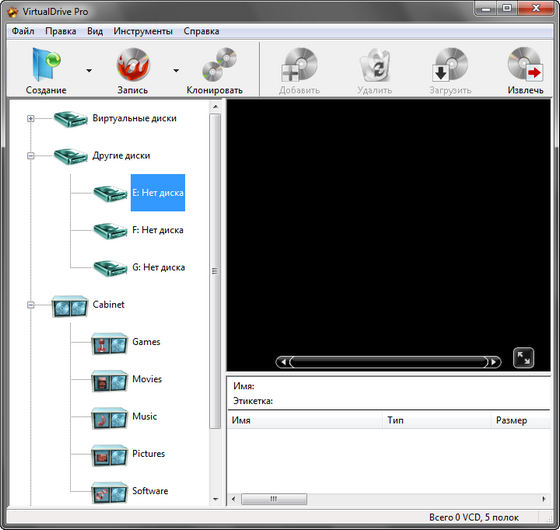Select the 'Pictures' label in the tree
Viewport: 560px width, 530px height.
coord(148,454)
